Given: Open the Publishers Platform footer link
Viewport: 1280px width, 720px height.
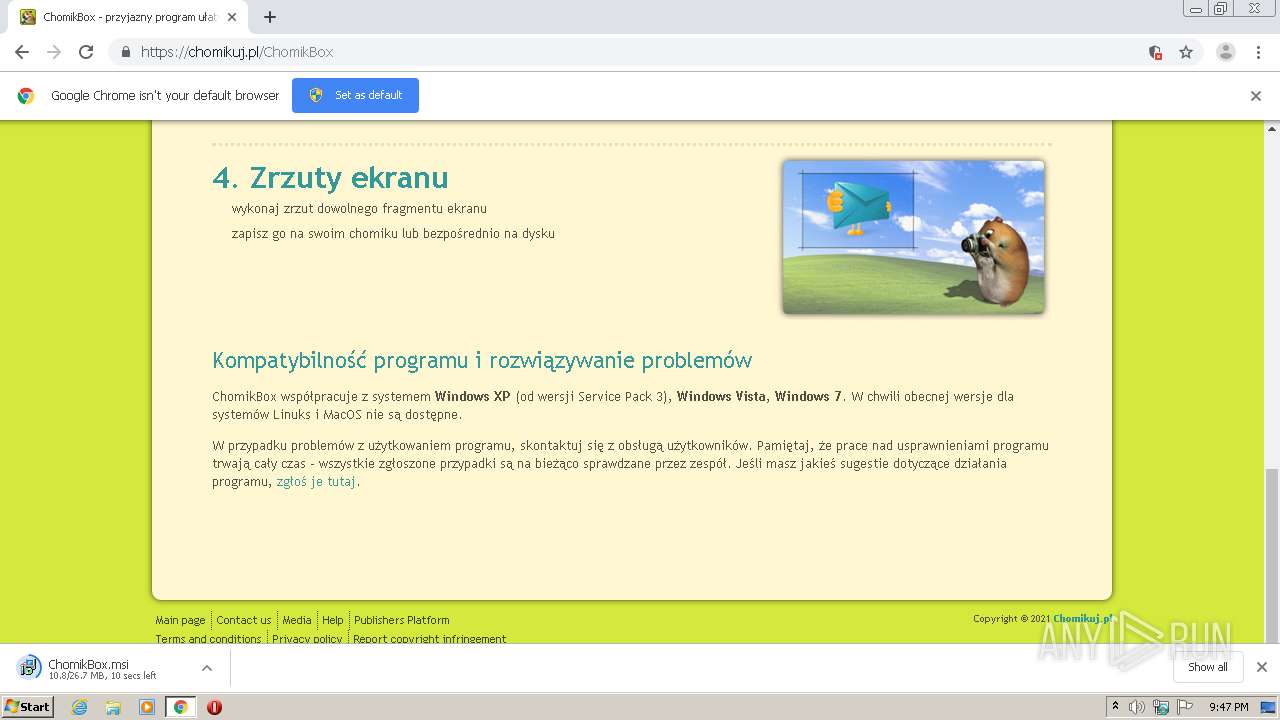Looking at the screenshot, I should (402, 620).
